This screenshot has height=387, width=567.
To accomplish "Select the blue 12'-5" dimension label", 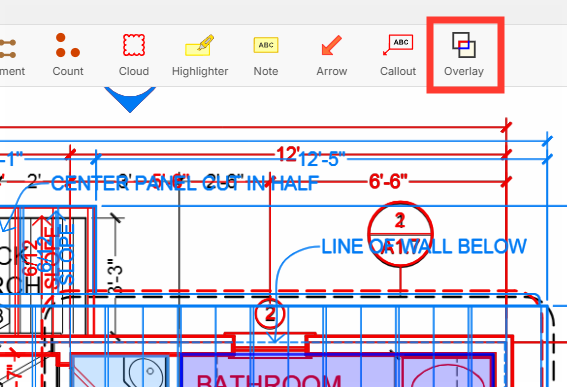I will pos(321,159).
